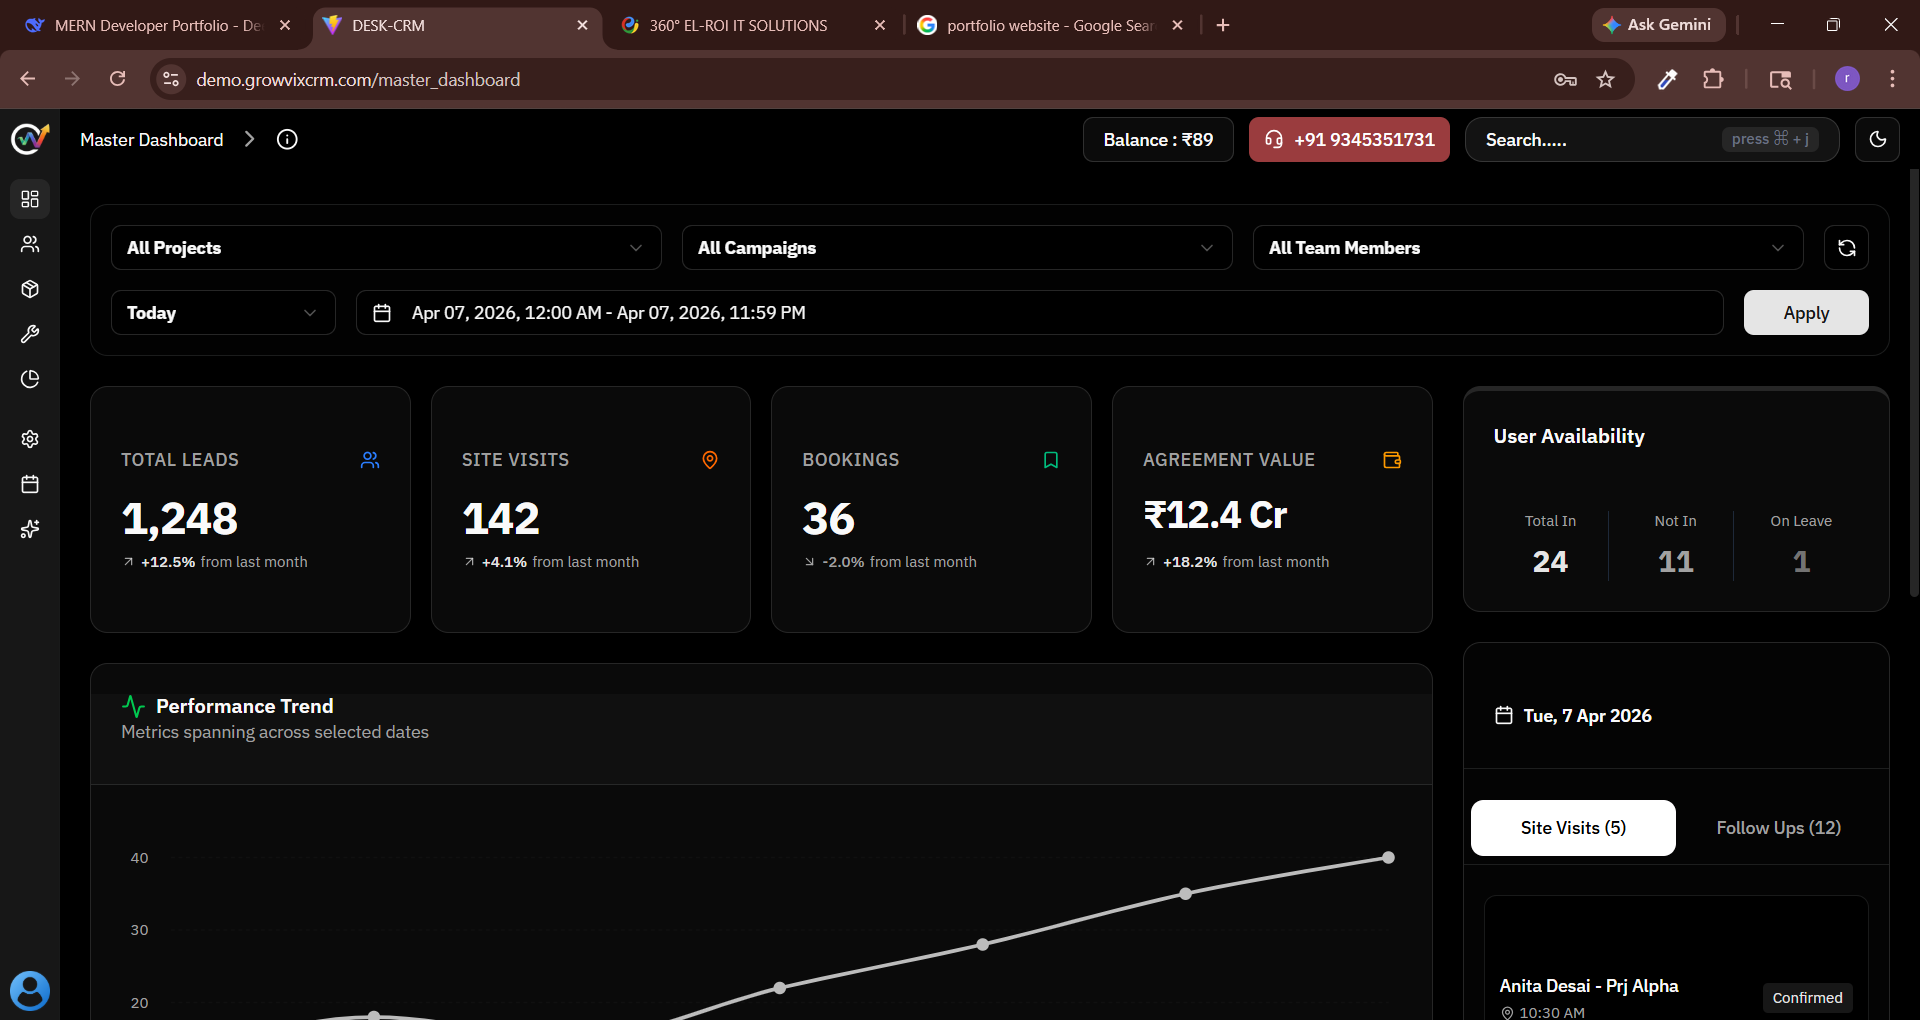Viewport: 1920px width, 1020px height.
Task: Click the On Leave 1 count
Action: tap(1801, 562)
